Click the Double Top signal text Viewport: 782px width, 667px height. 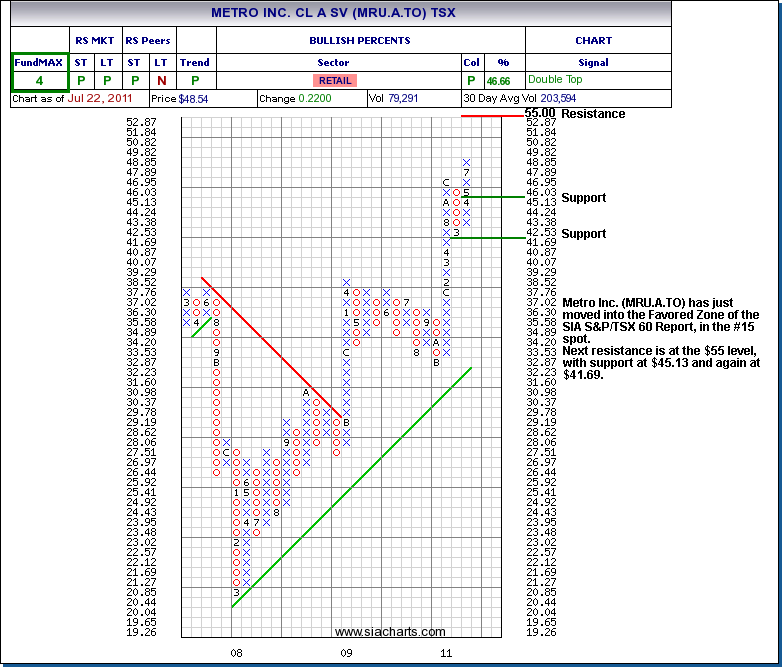click(x=558, y=80)
